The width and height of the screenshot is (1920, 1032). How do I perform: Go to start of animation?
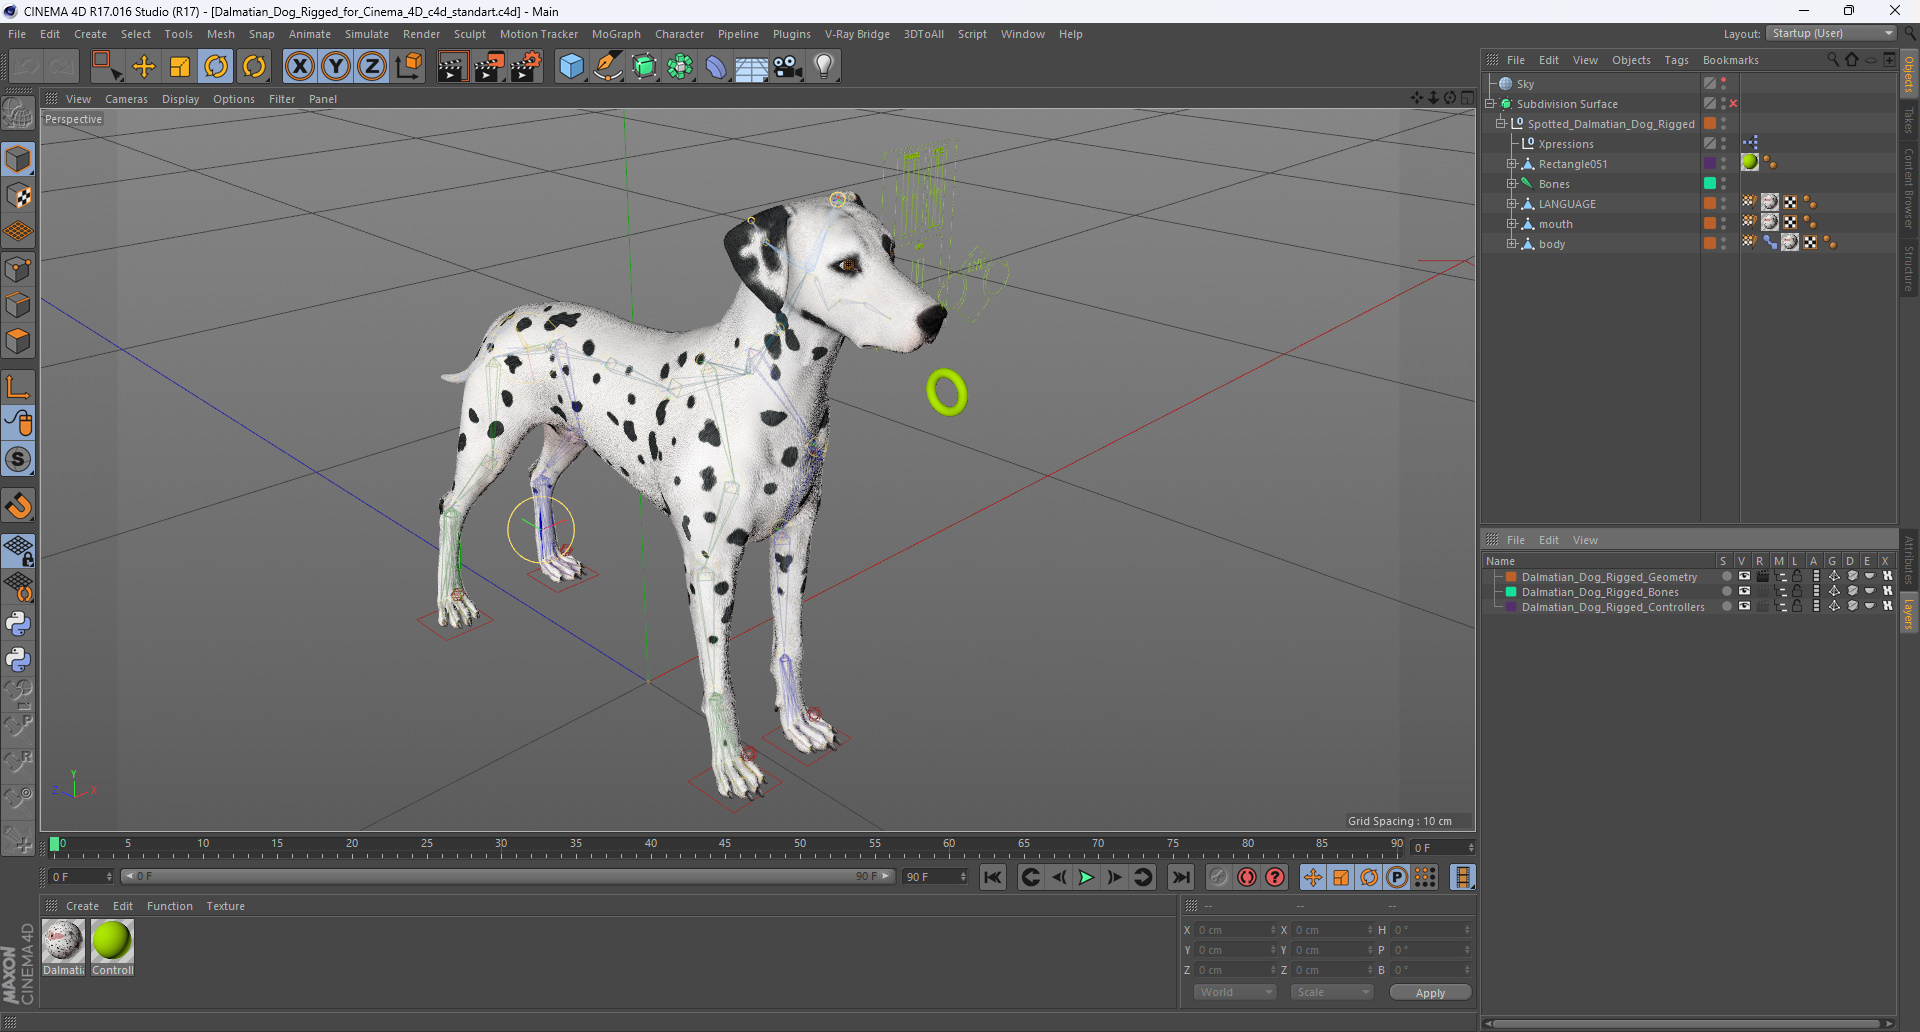click(x=993, y=877)
